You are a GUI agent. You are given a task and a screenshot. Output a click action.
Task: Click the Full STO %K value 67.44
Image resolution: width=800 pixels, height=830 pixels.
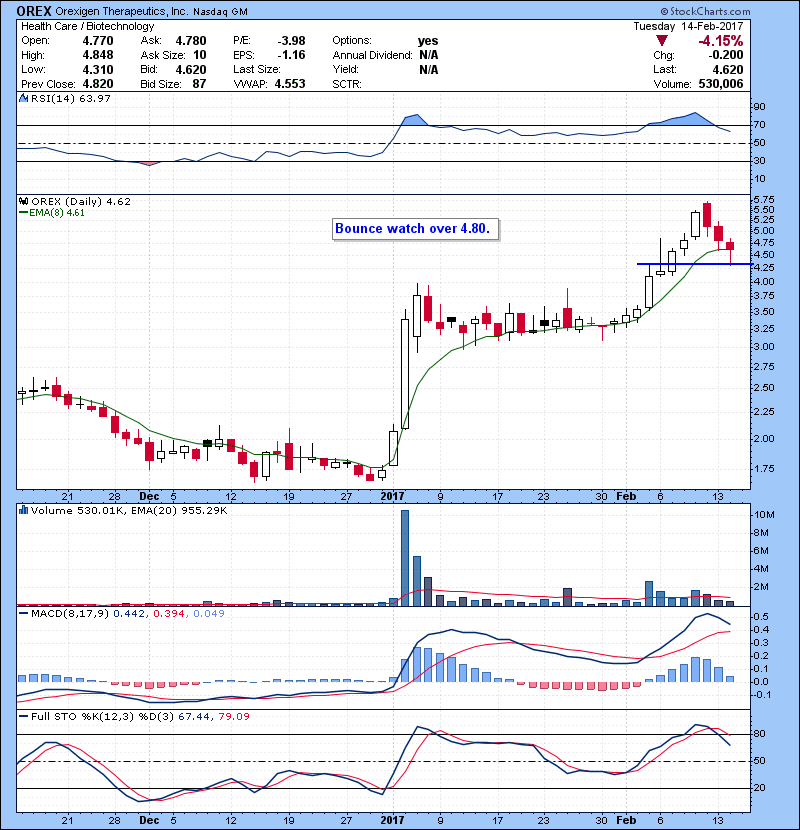point(193,716)
